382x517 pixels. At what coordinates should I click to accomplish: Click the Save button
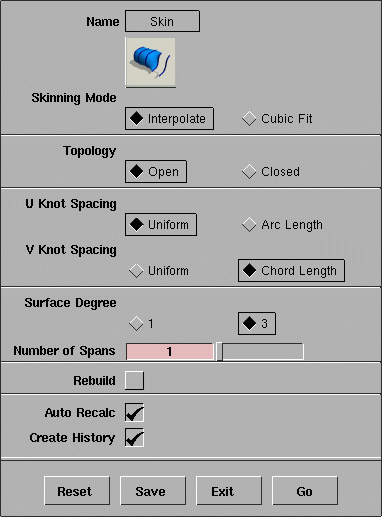[153, 491]
